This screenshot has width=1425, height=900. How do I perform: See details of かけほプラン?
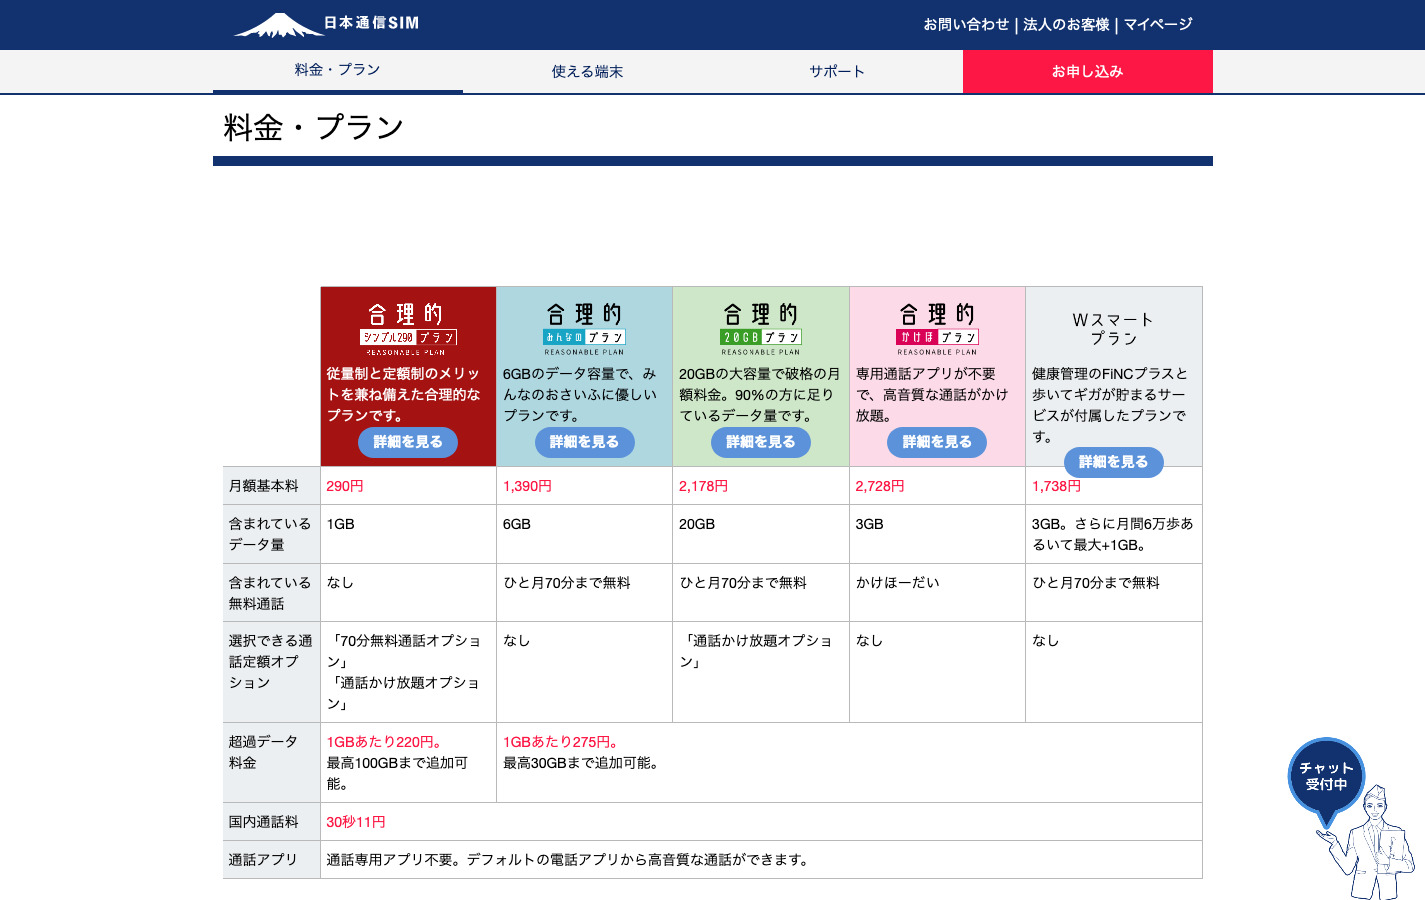coord(937,442)
